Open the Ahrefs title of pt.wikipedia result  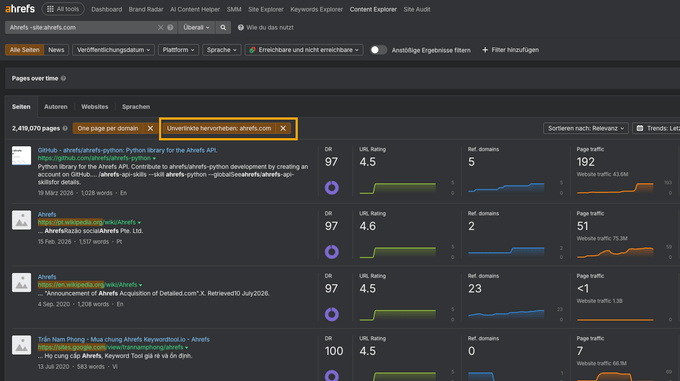pyautogui.click(x=47, y=215)
